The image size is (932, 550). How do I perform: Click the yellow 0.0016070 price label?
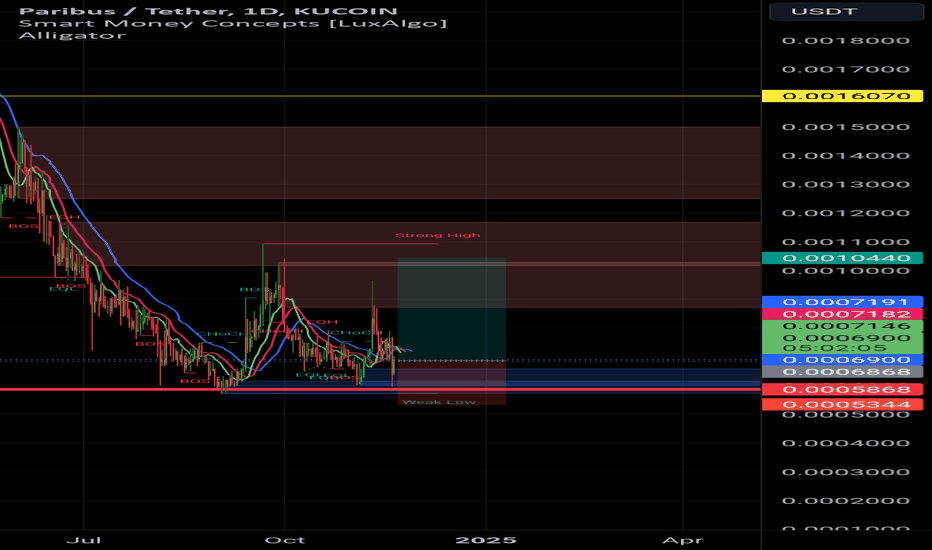[842, 96]
